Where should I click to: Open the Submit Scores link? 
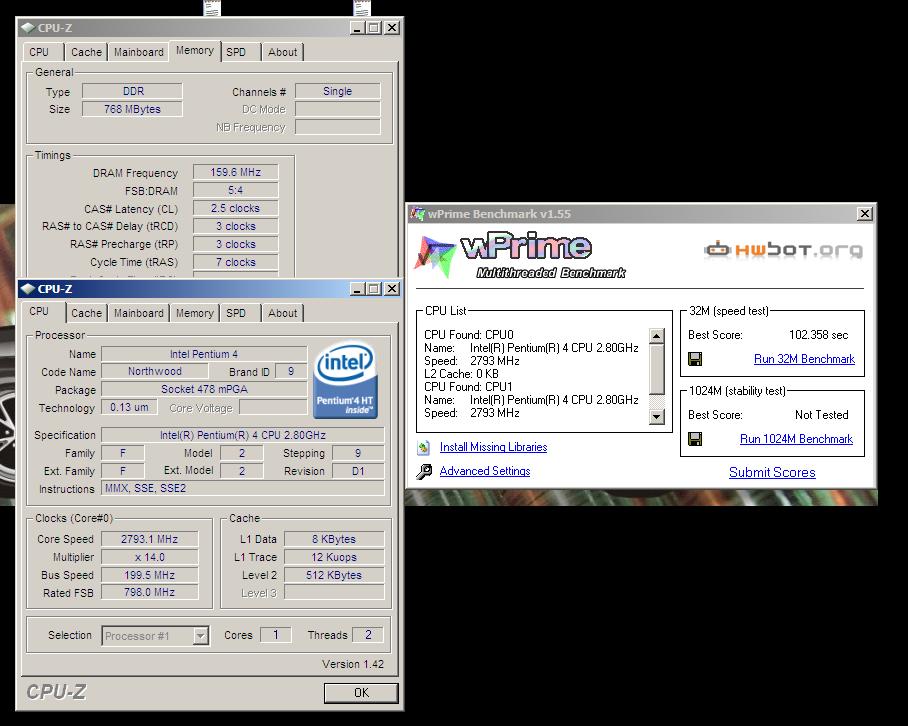[x=772, y=472]
